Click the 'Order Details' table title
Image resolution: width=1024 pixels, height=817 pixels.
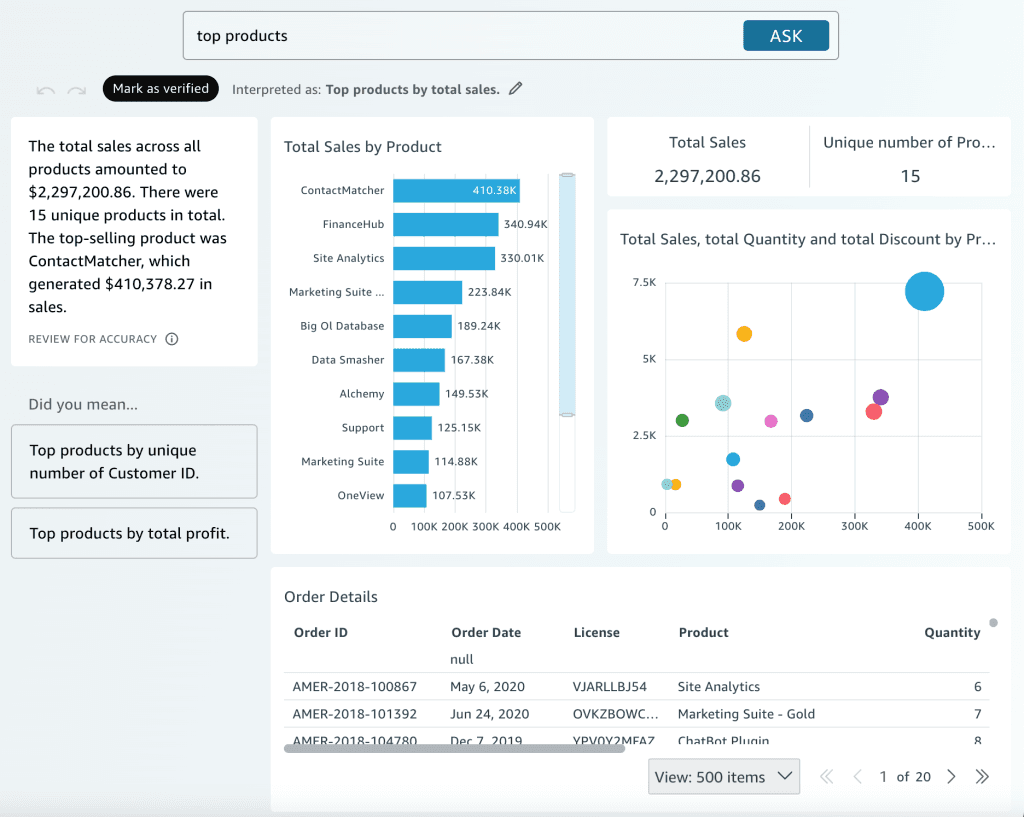pos(330,597)
